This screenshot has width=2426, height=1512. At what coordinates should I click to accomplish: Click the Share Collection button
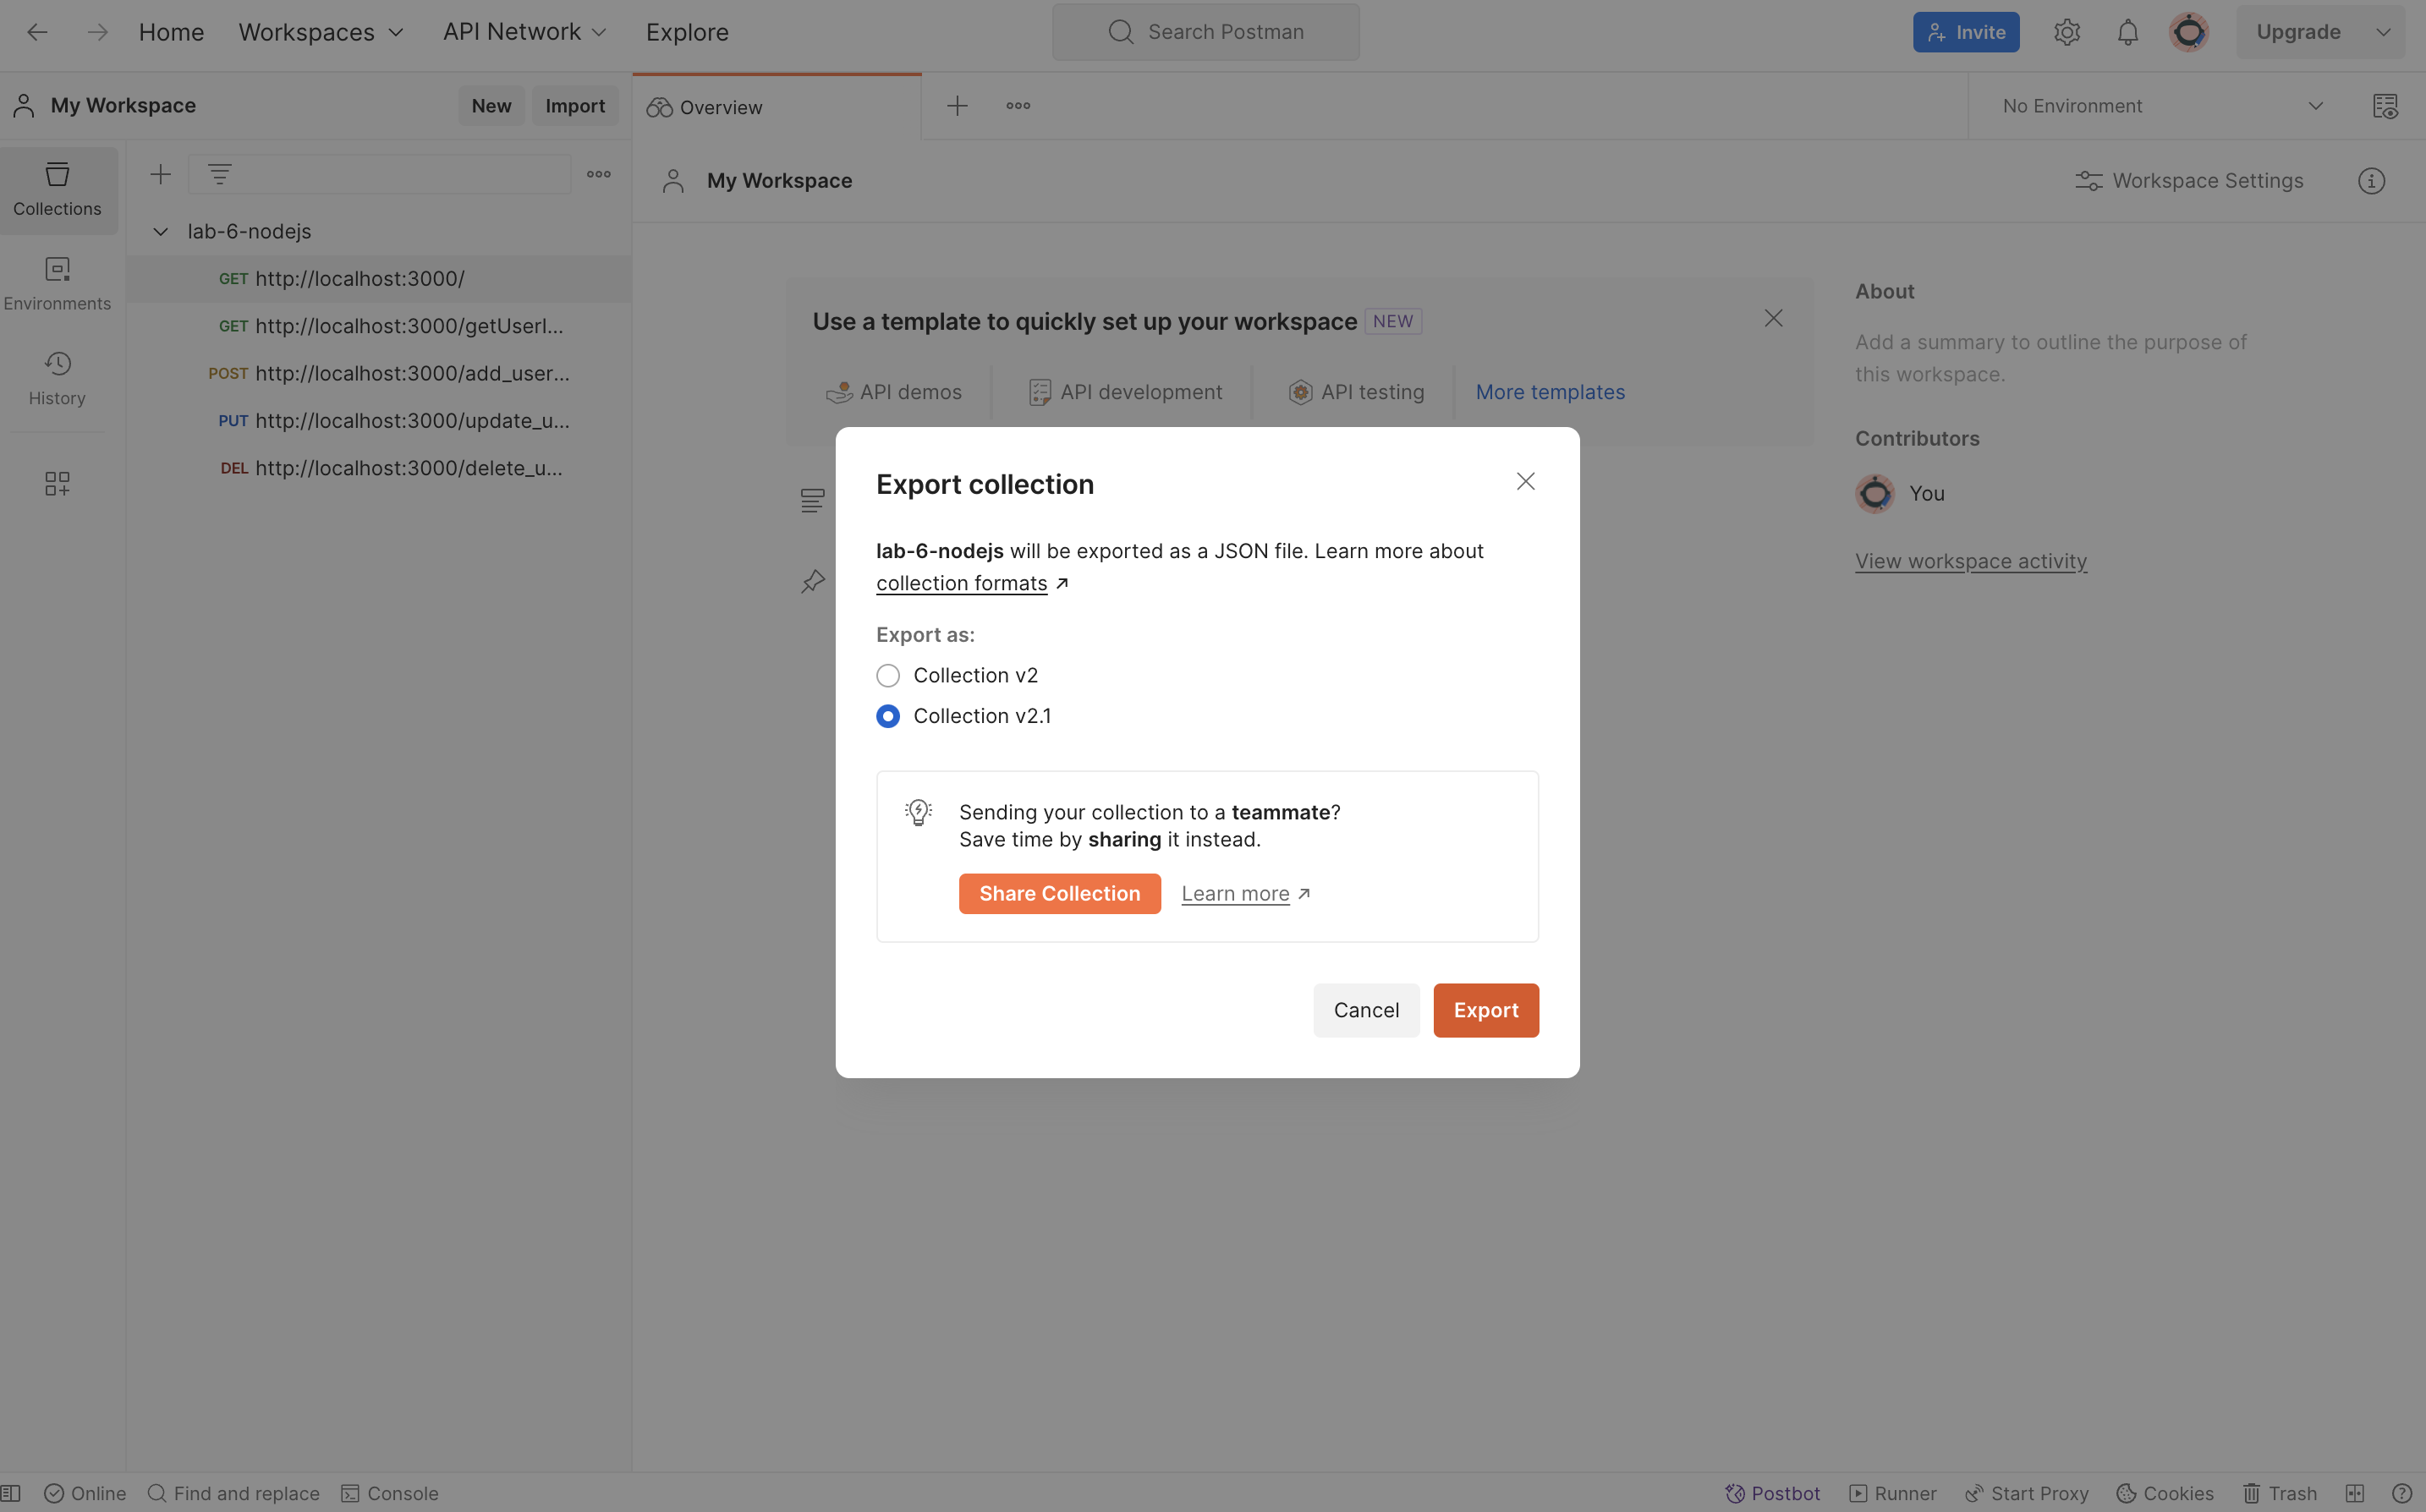click(x=1059, y=892)
